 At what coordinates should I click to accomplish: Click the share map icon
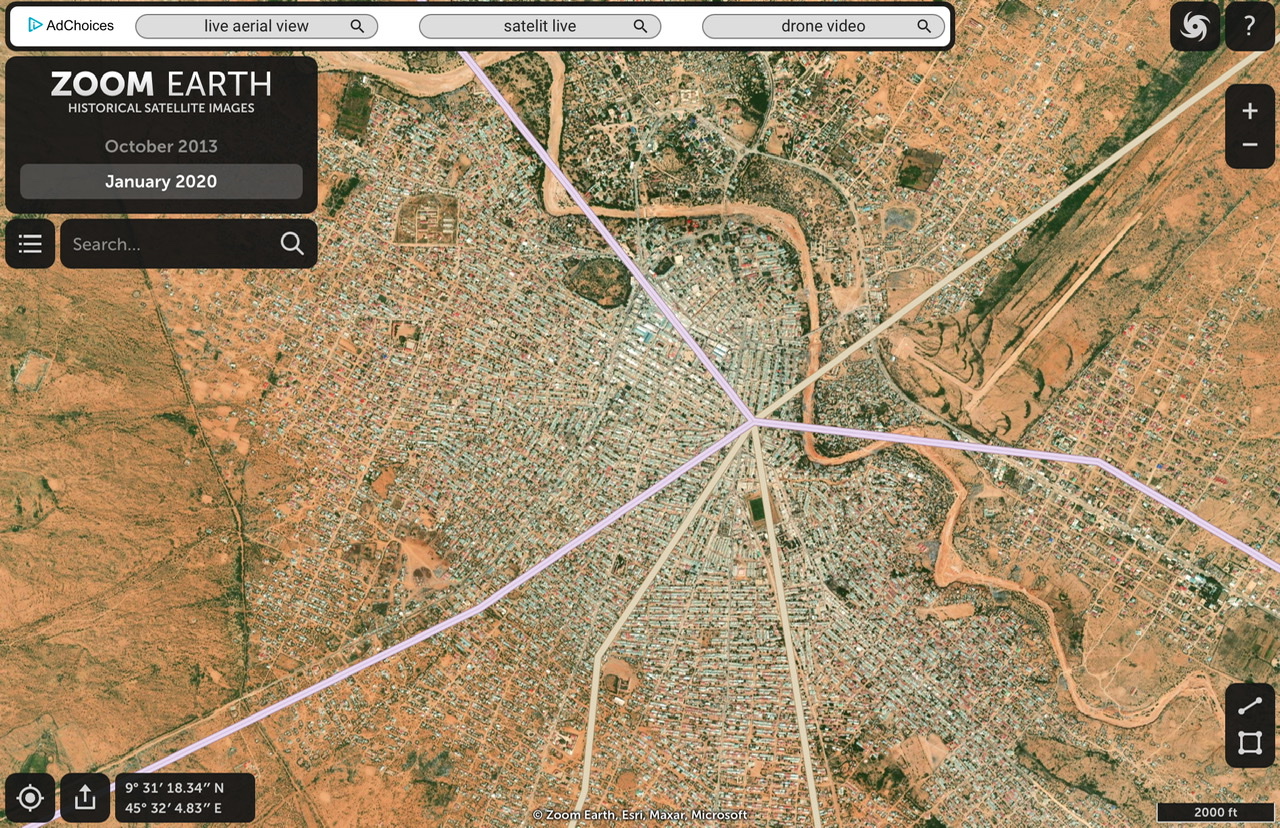click(85, 797)
